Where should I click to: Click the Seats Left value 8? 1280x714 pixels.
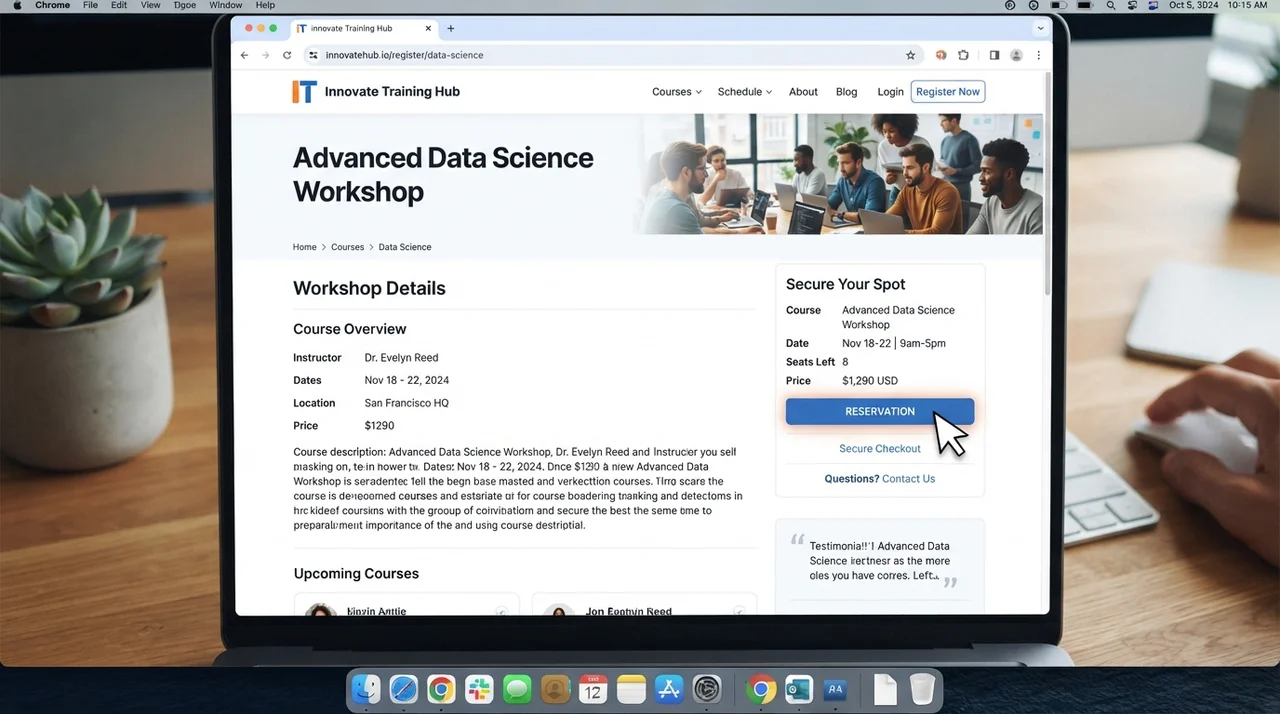point(845,362)
